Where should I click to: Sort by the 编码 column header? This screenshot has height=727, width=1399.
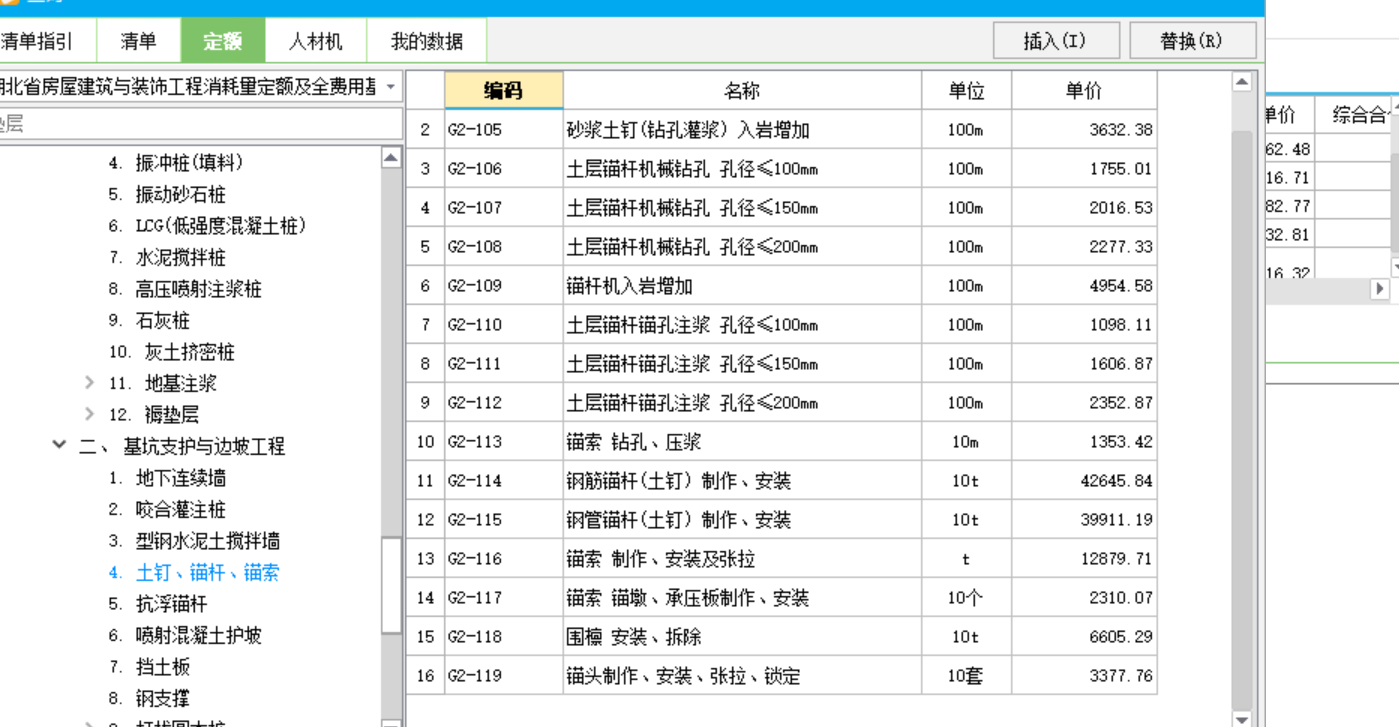pyautogui.click(x=503, y=90)
